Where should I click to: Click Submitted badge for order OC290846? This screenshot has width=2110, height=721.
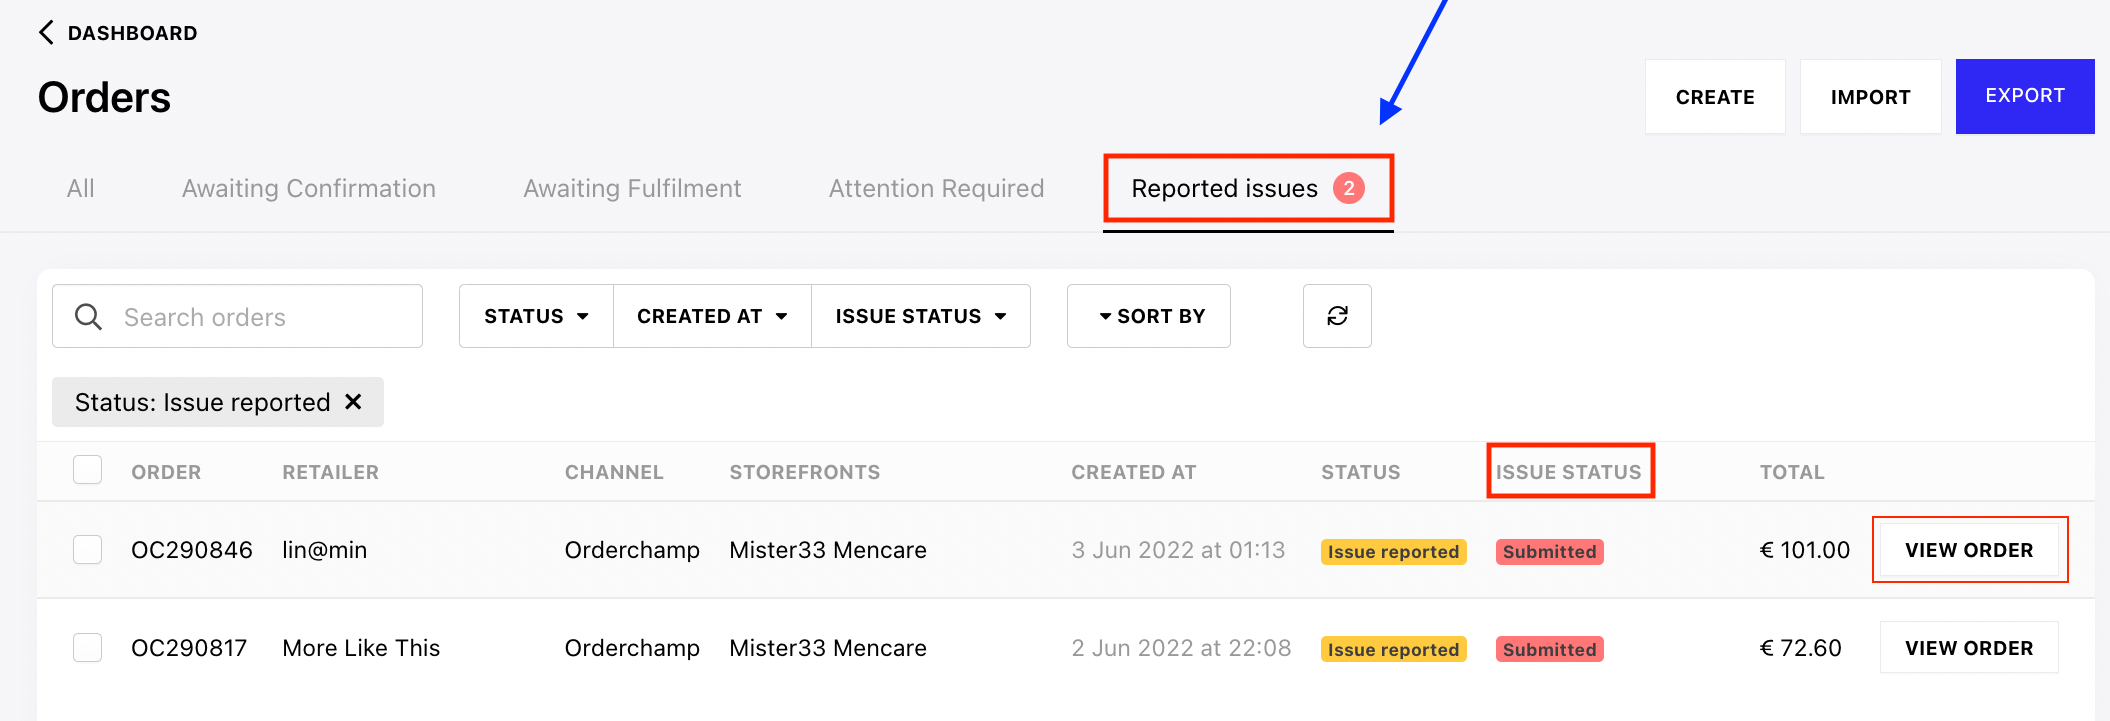(x=1549, y=552)
